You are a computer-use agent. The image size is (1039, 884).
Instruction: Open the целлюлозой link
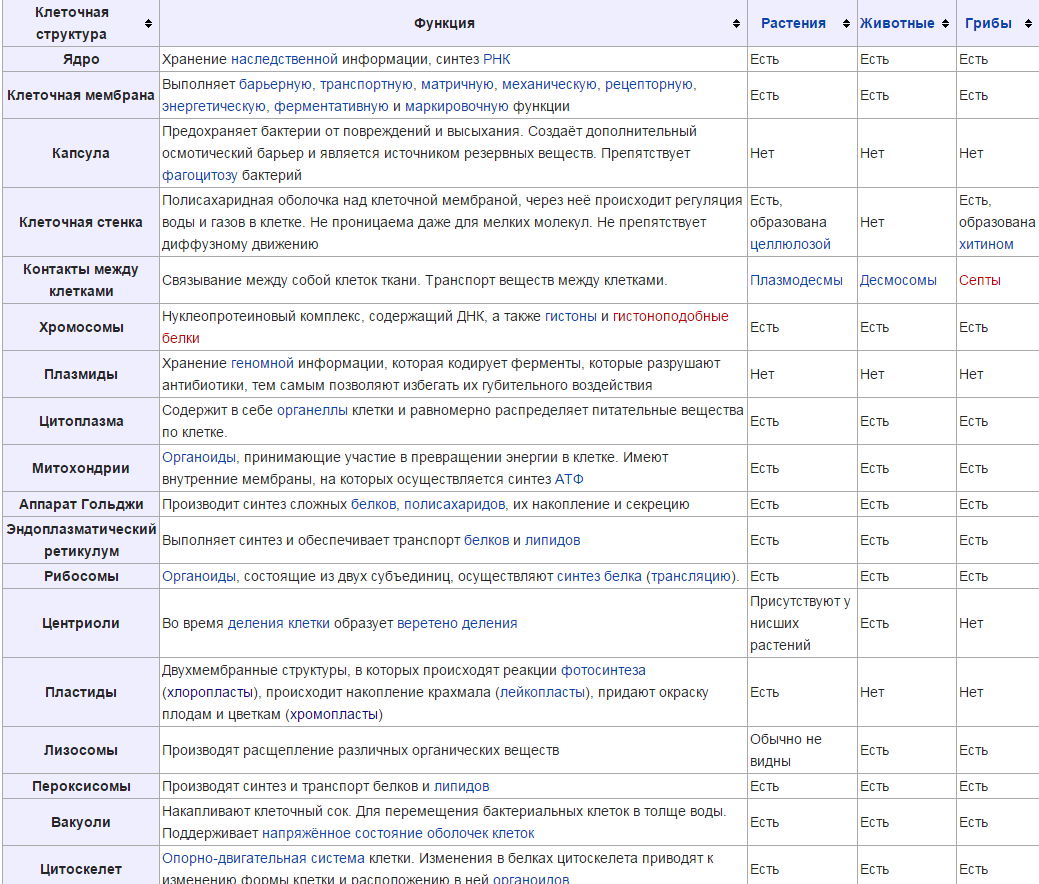[790, 244]
